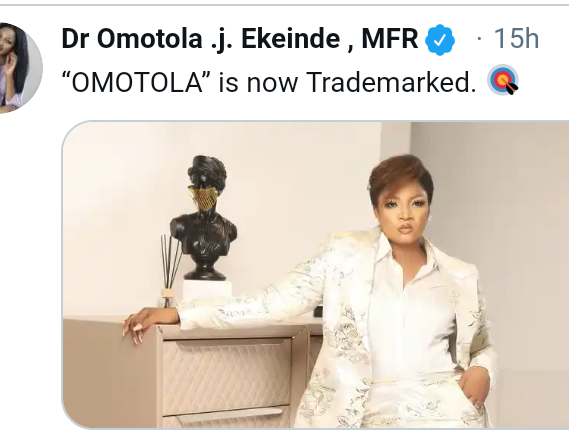Click the word "Trademarked." in the tweet
The height and width of the screenshot is (440, 569).
coord(391,82)
